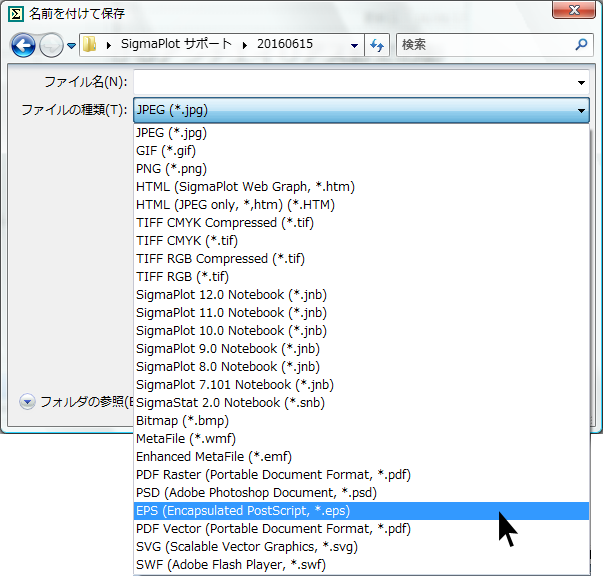Select SigmaPlot 8.0 Notebook (*.jnb)

tap(361, 367)
